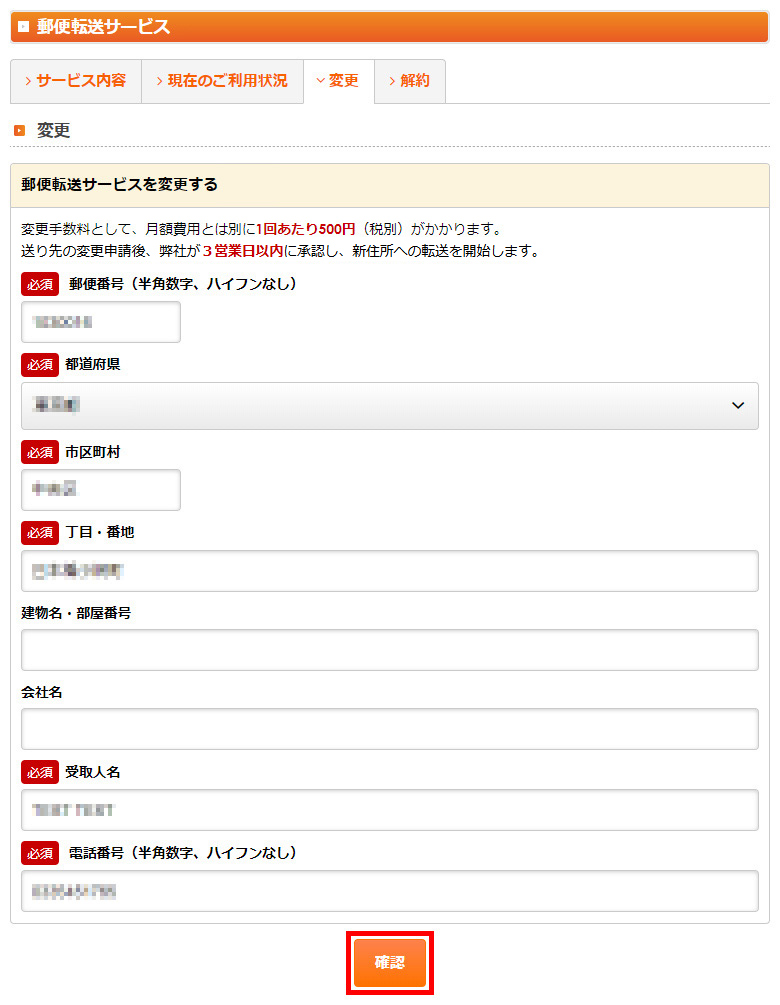Click the orange square icon beside 変更 heading
This screenshot has width=780, height=1005.
click(20, 131)
